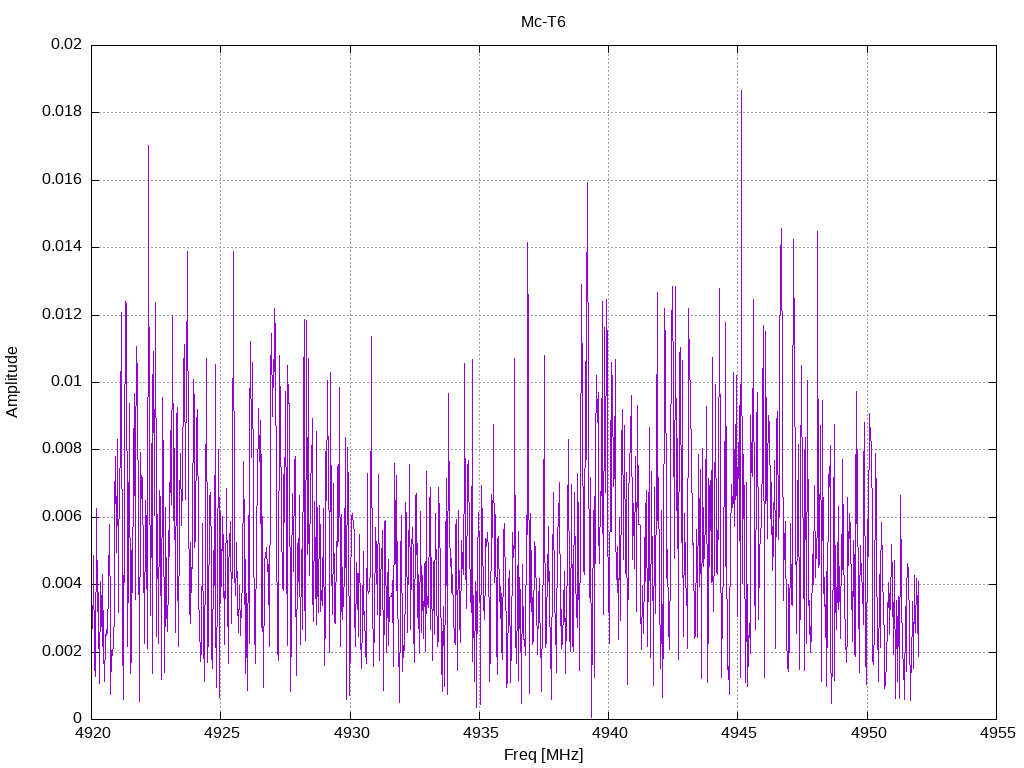
Task: Select the 4950 x-axis tick label
Action: tap(867, 733)
